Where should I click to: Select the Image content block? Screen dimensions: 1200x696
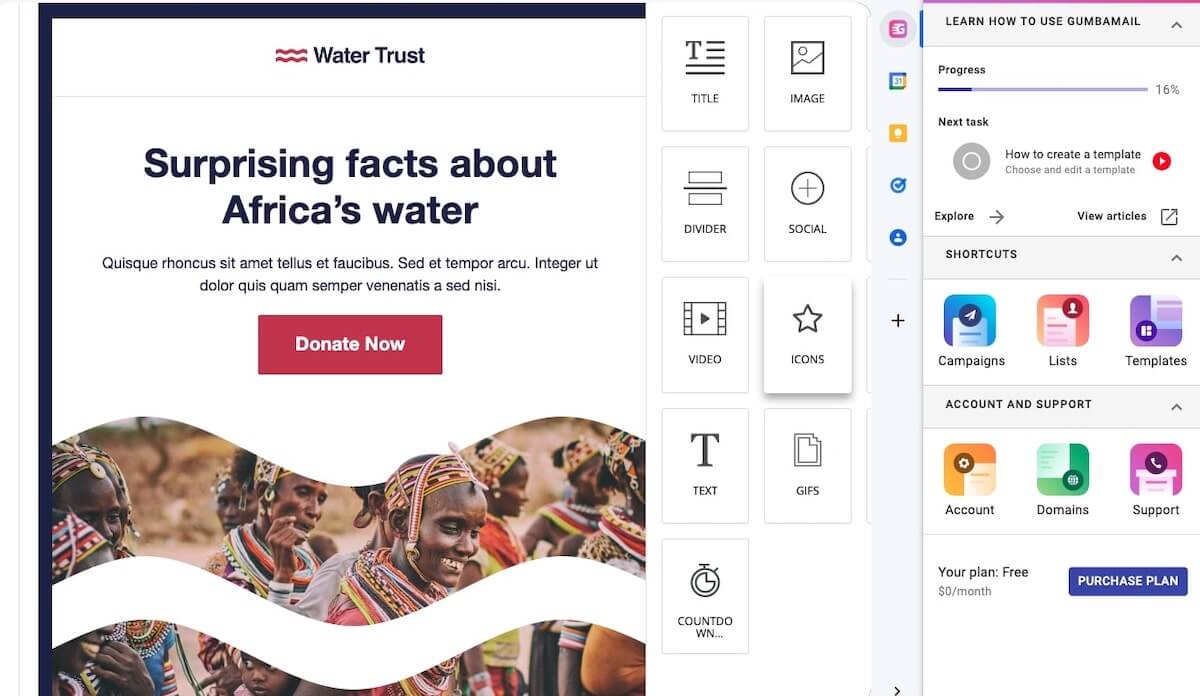[807, 73]
